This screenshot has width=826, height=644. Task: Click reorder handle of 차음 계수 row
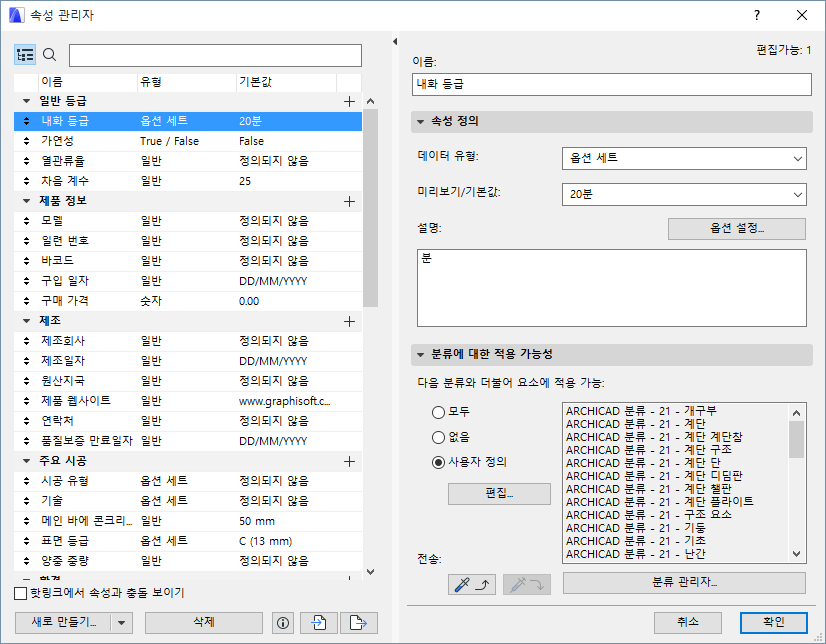pyautogui.click(x=26, y=181)
